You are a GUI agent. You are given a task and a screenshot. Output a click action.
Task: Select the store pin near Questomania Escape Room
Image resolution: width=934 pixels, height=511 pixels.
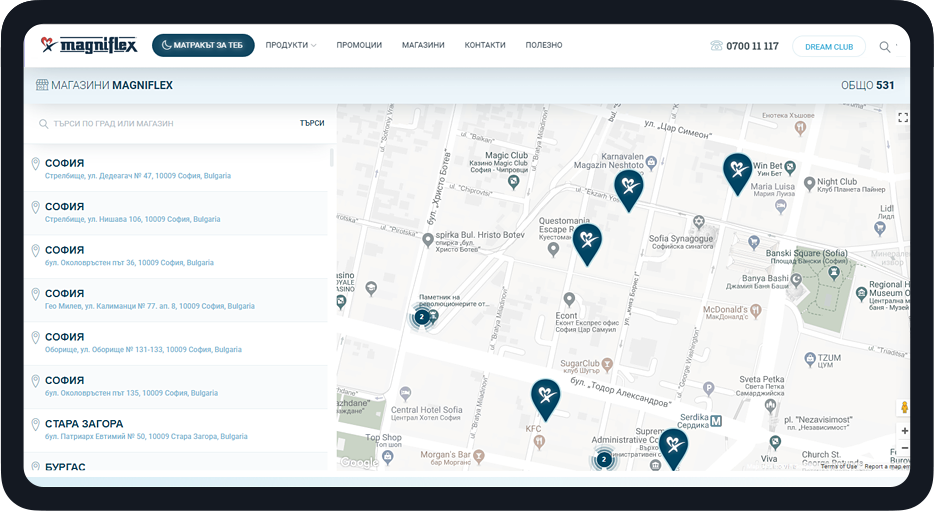click(x=587, y=242)
